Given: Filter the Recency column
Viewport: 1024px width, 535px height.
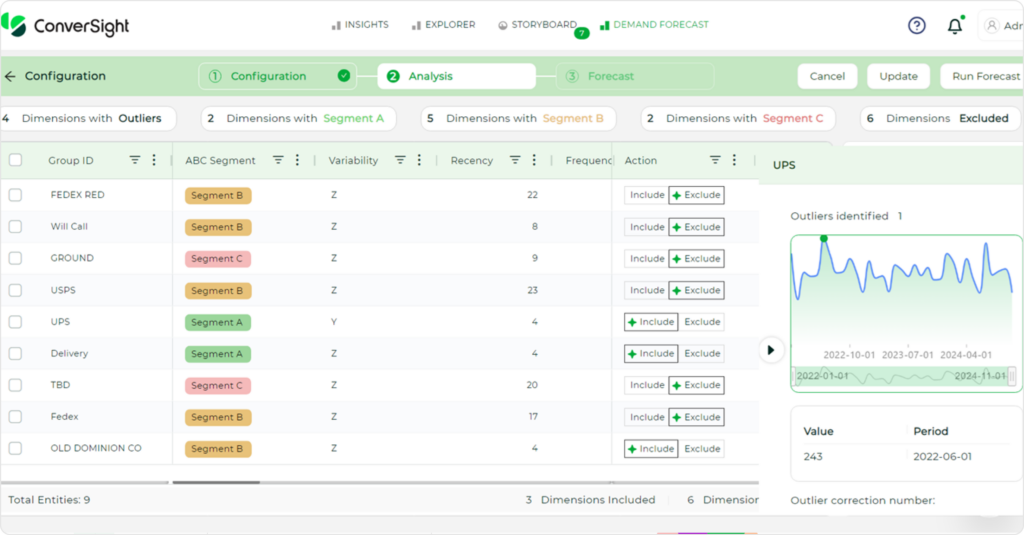Looking at the screenshot, I should [515, 160].
